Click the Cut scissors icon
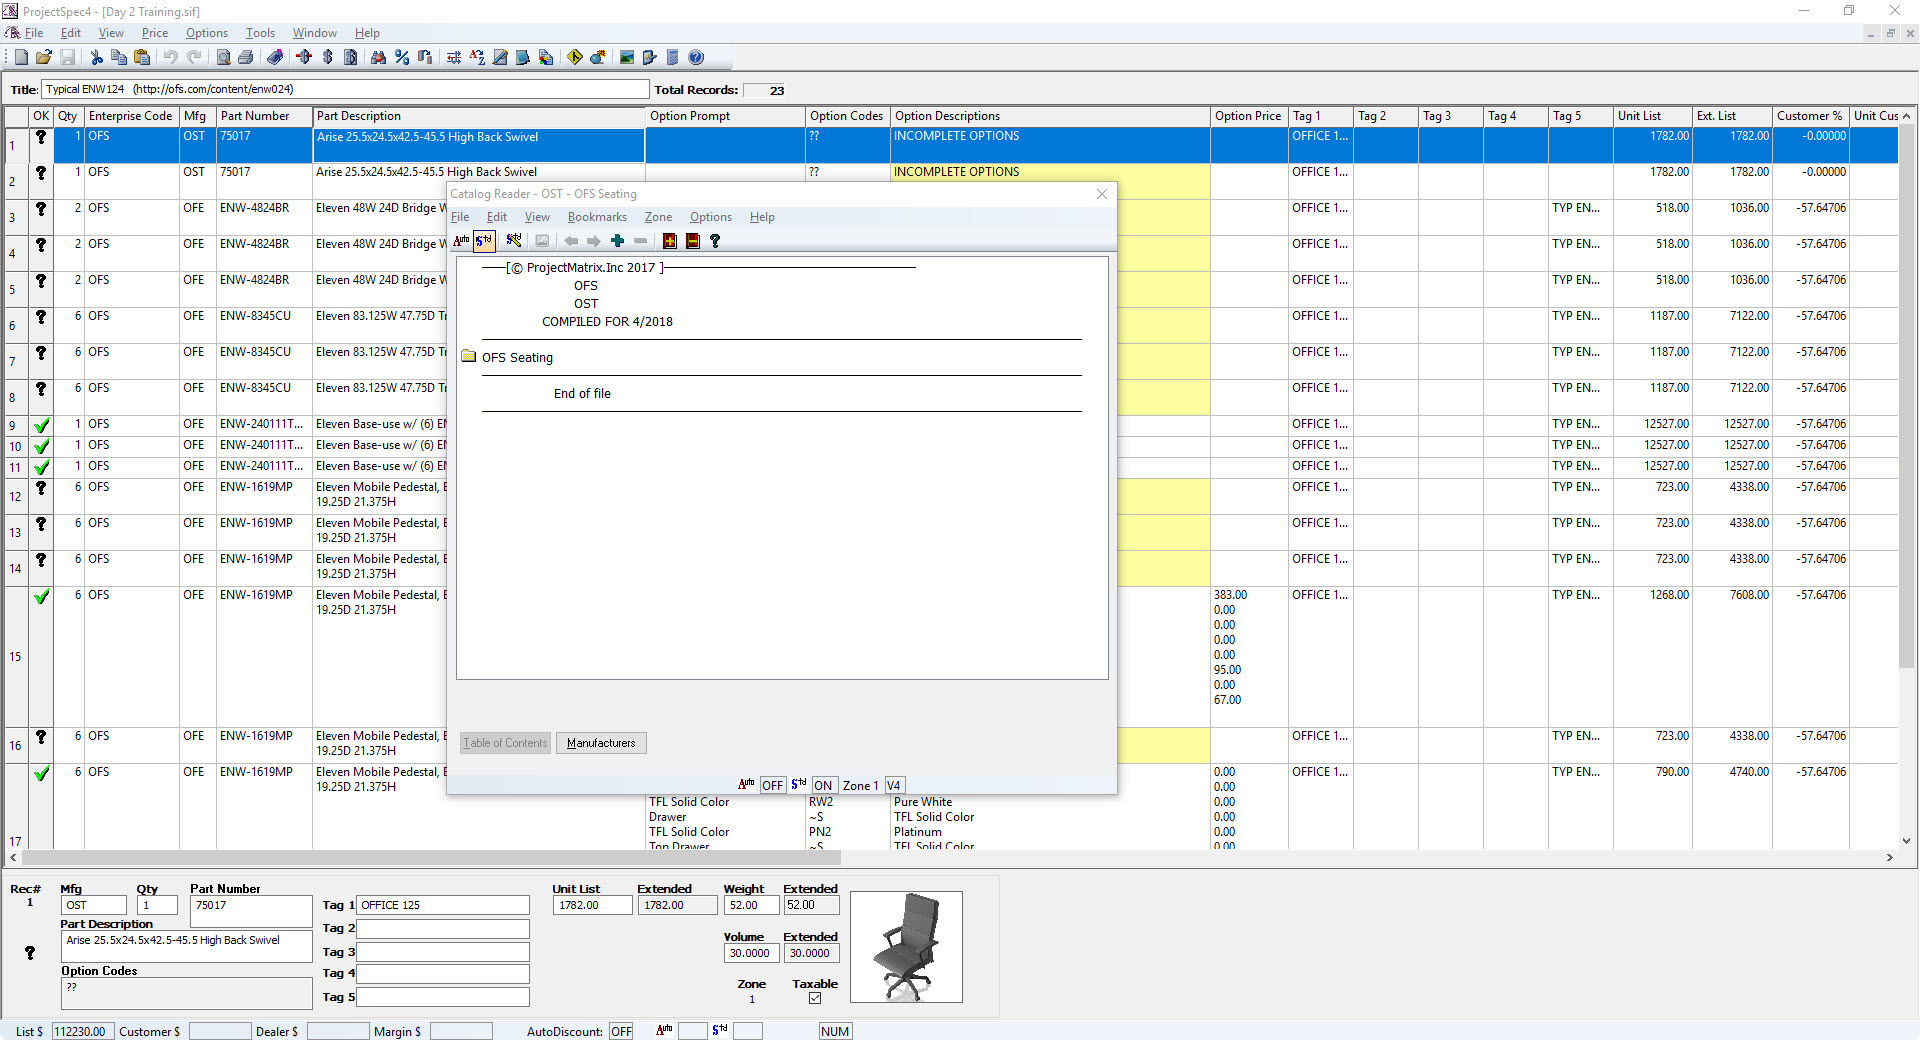1920x1040 pixels. click(x=96, y=57)
